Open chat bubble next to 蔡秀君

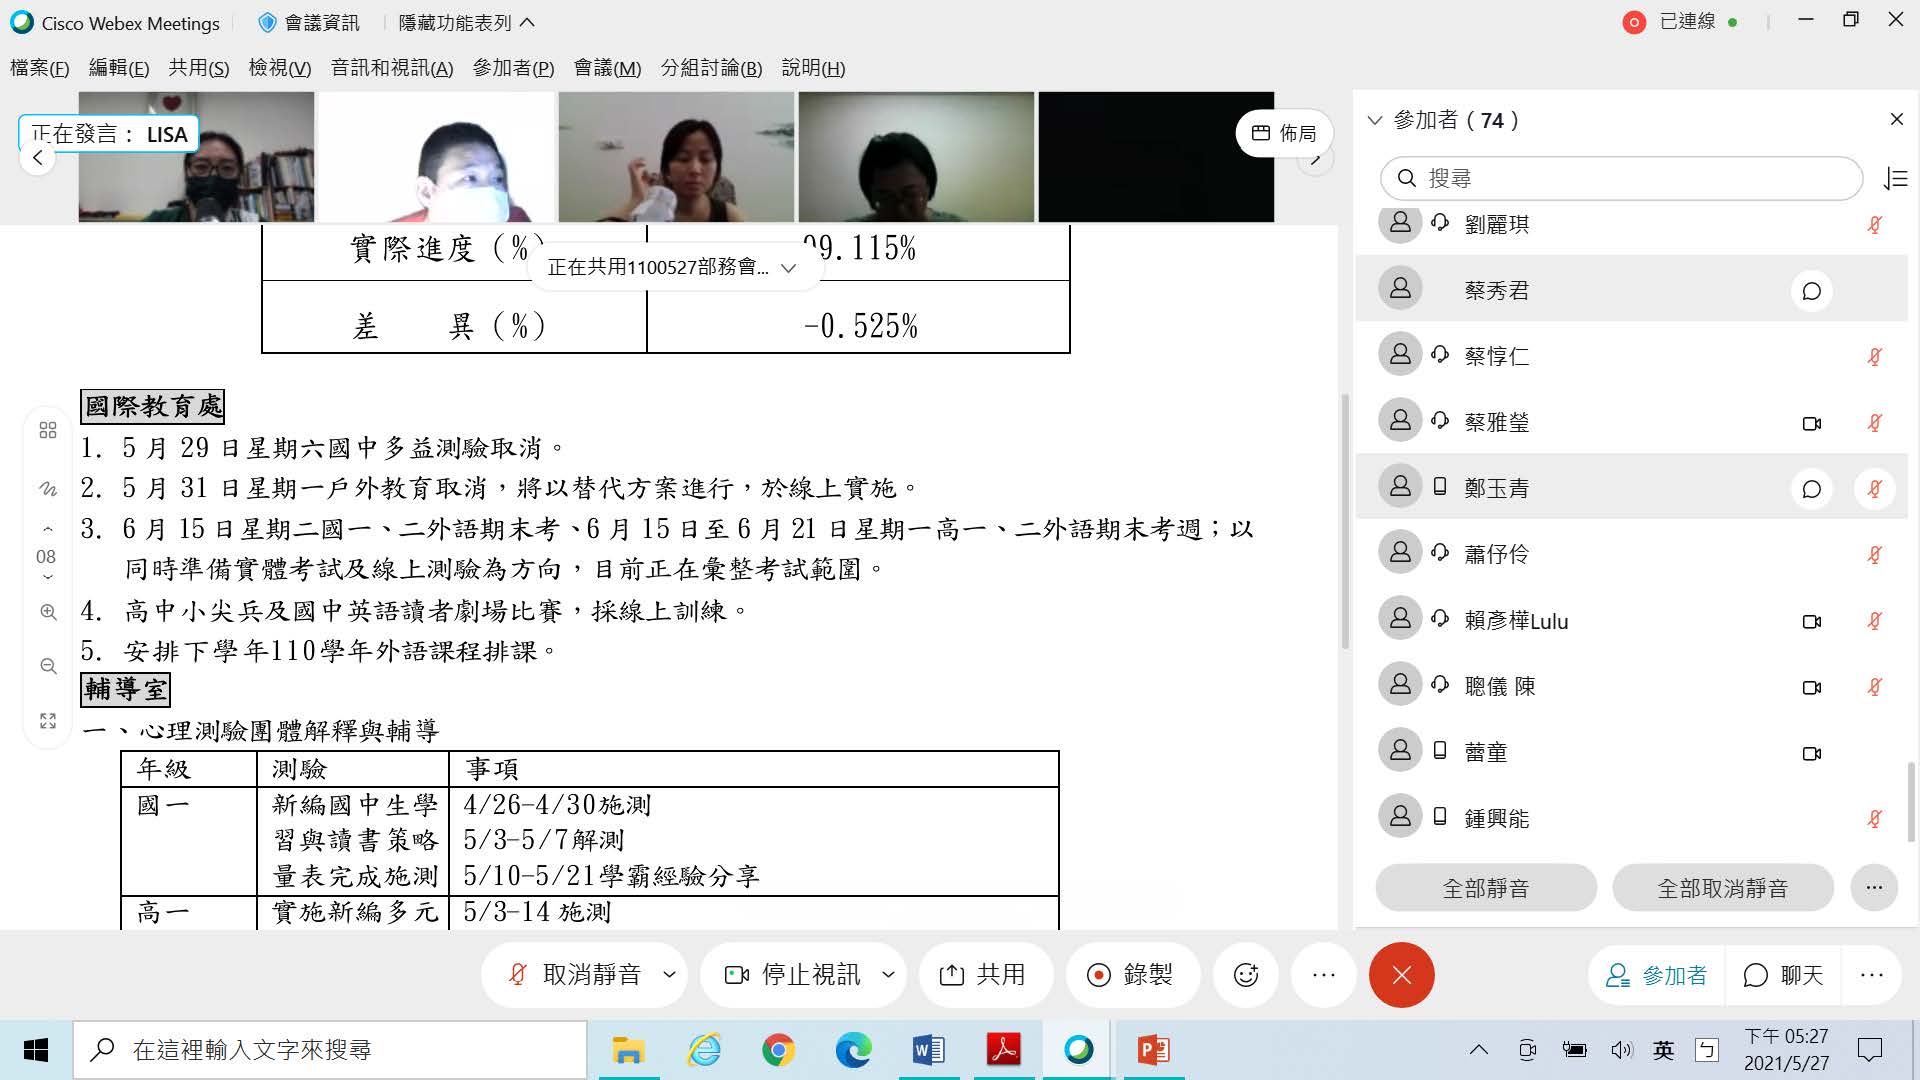point(1811,291)
